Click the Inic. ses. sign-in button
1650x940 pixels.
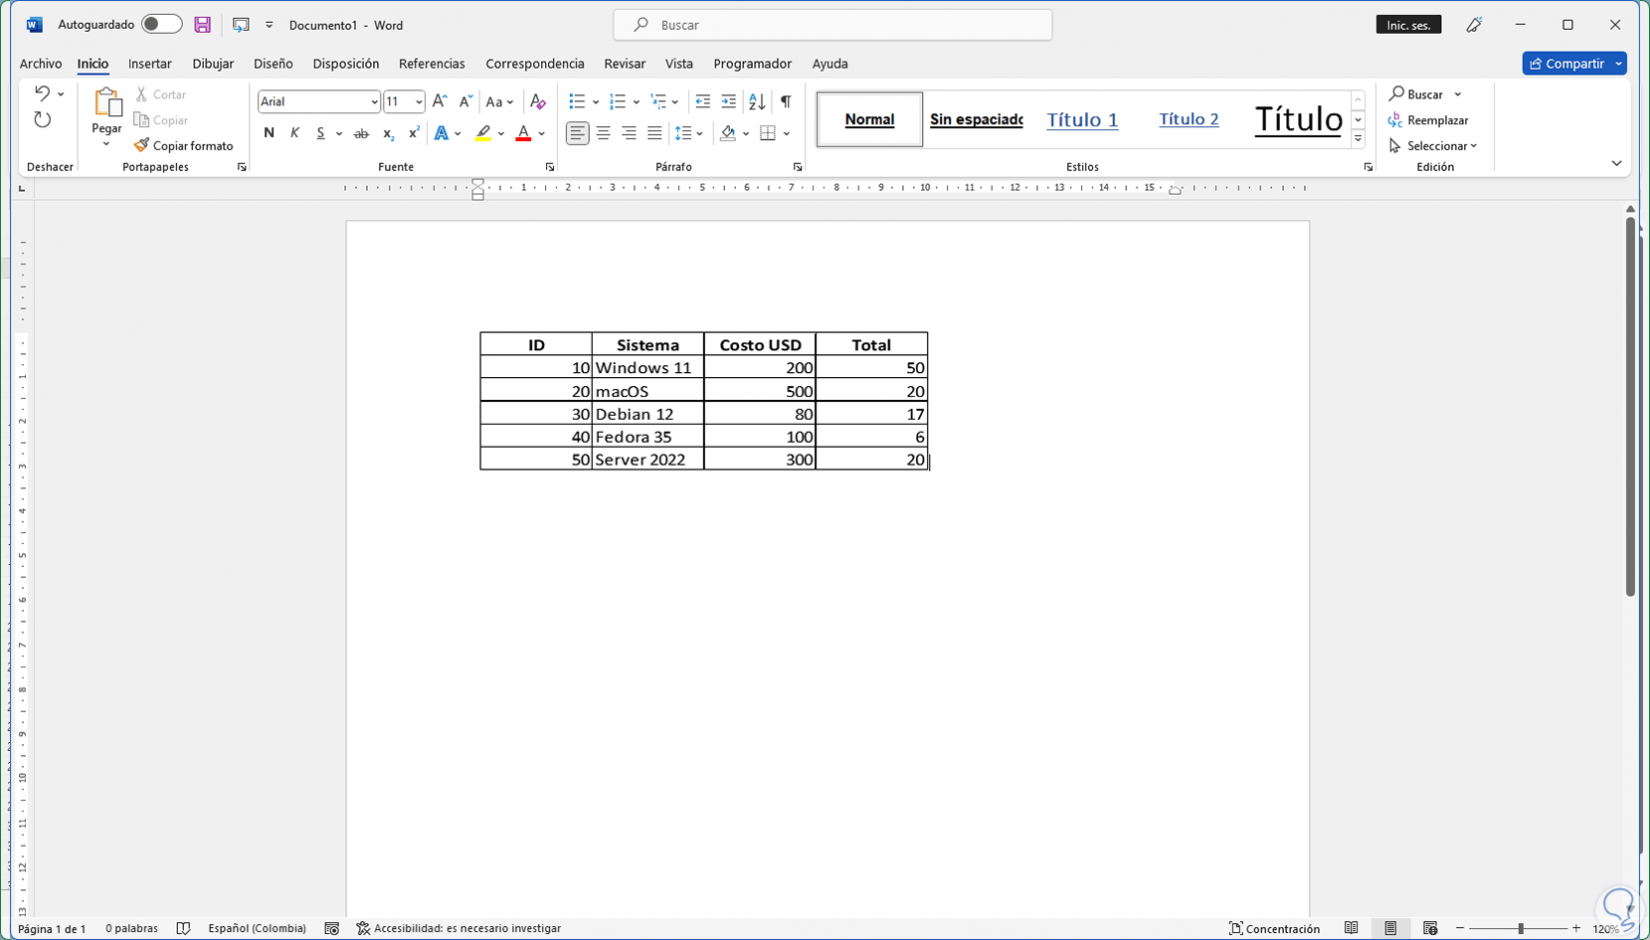click(1409, 25)
